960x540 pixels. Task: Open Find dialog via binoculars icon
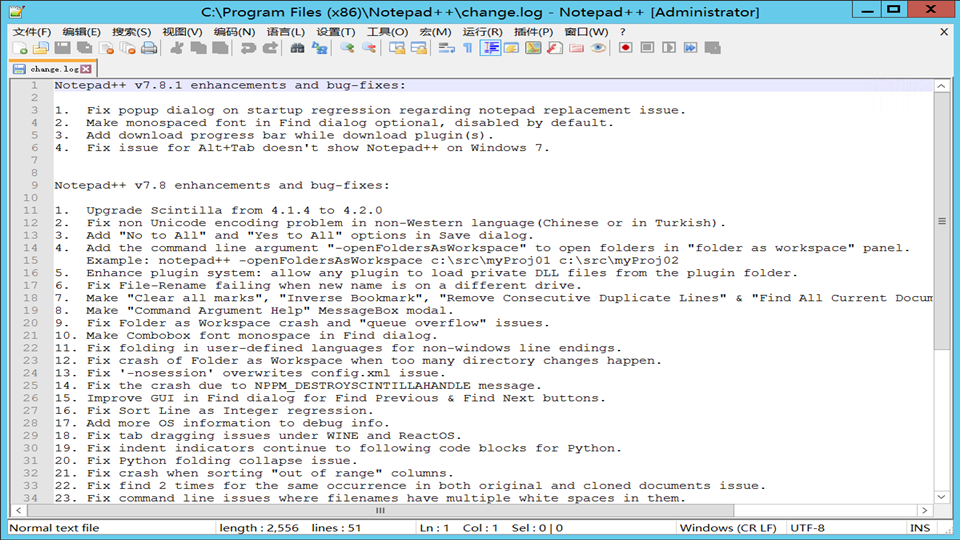pos(297,48)
